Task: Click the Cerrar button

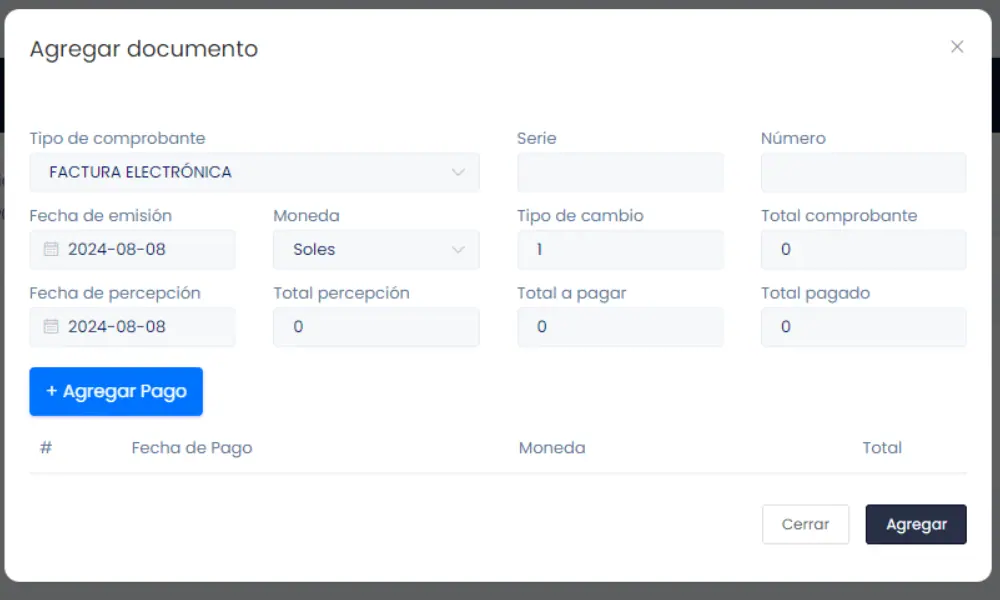Action: tap(805, 524)
